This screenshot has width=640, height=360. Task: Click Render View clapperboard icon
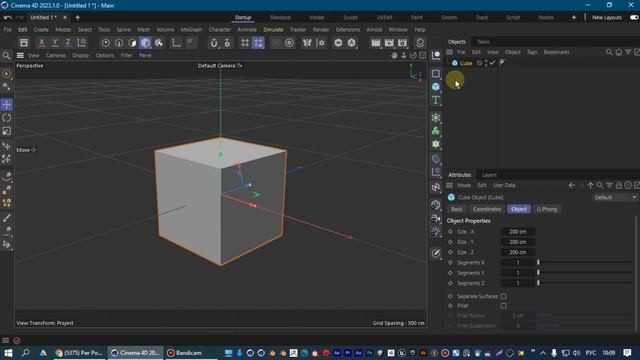pyautogui.click(x=376, y=42)
